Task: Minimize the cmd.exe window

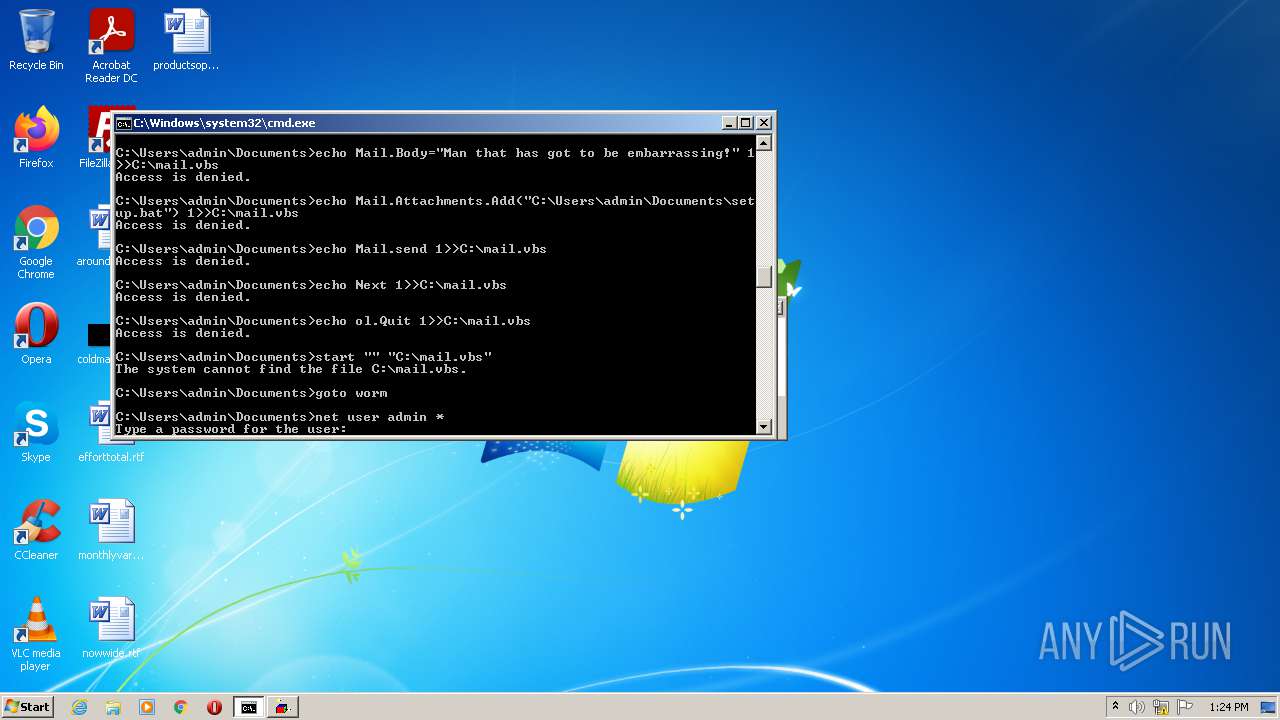Action: point(730,123)
